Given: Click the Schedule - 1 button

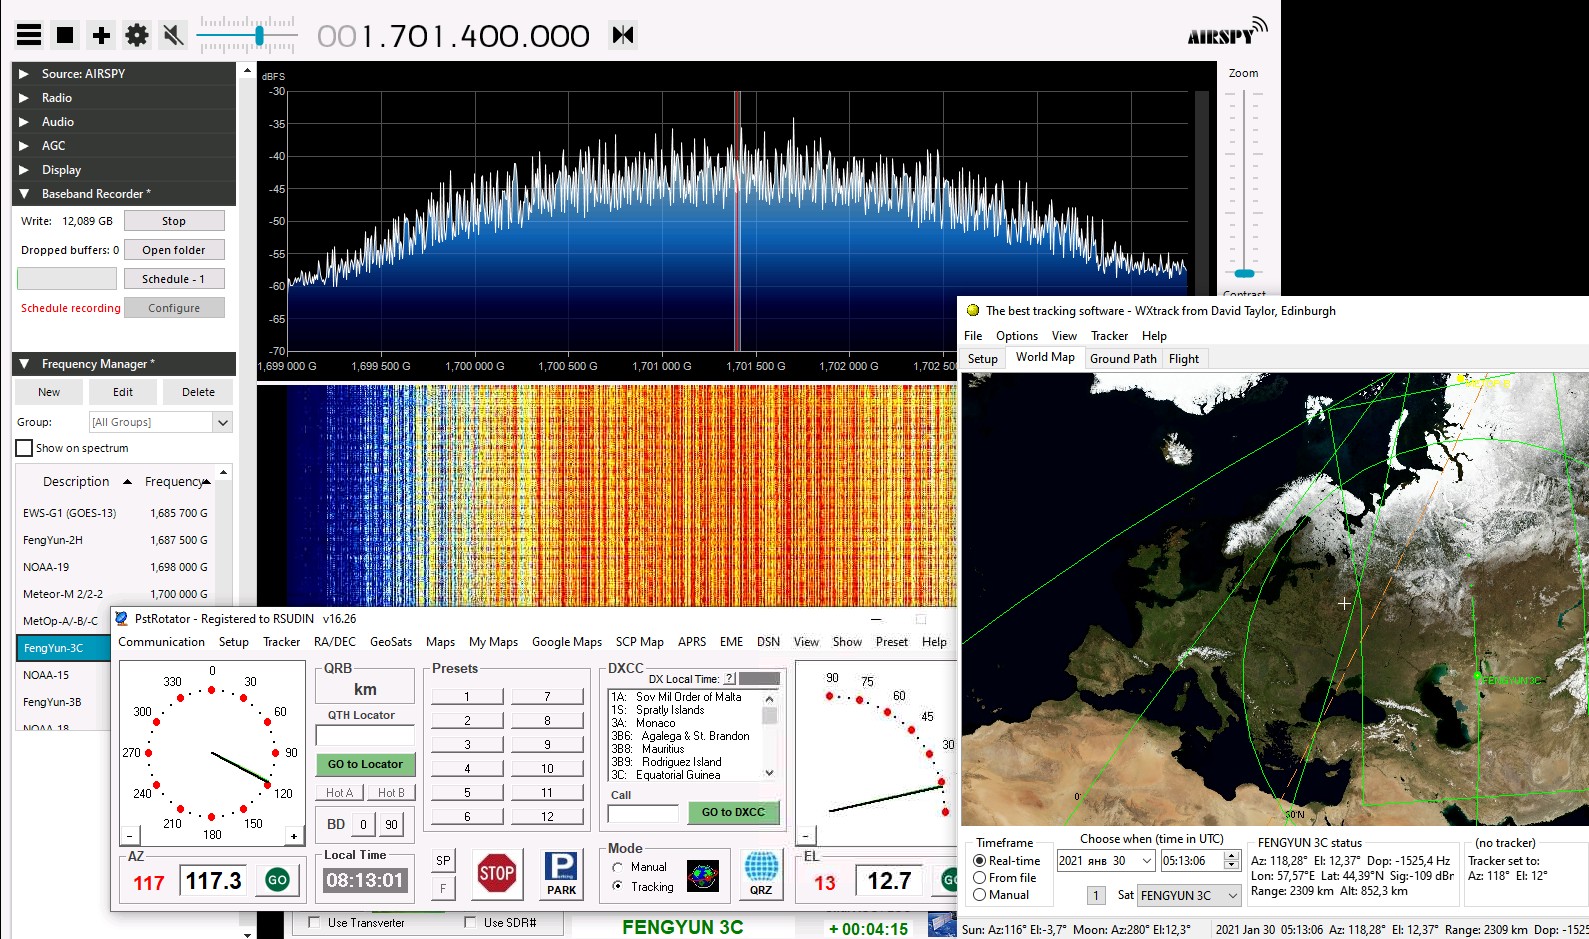Looking at the screenshot, I should tap(174, 279).
